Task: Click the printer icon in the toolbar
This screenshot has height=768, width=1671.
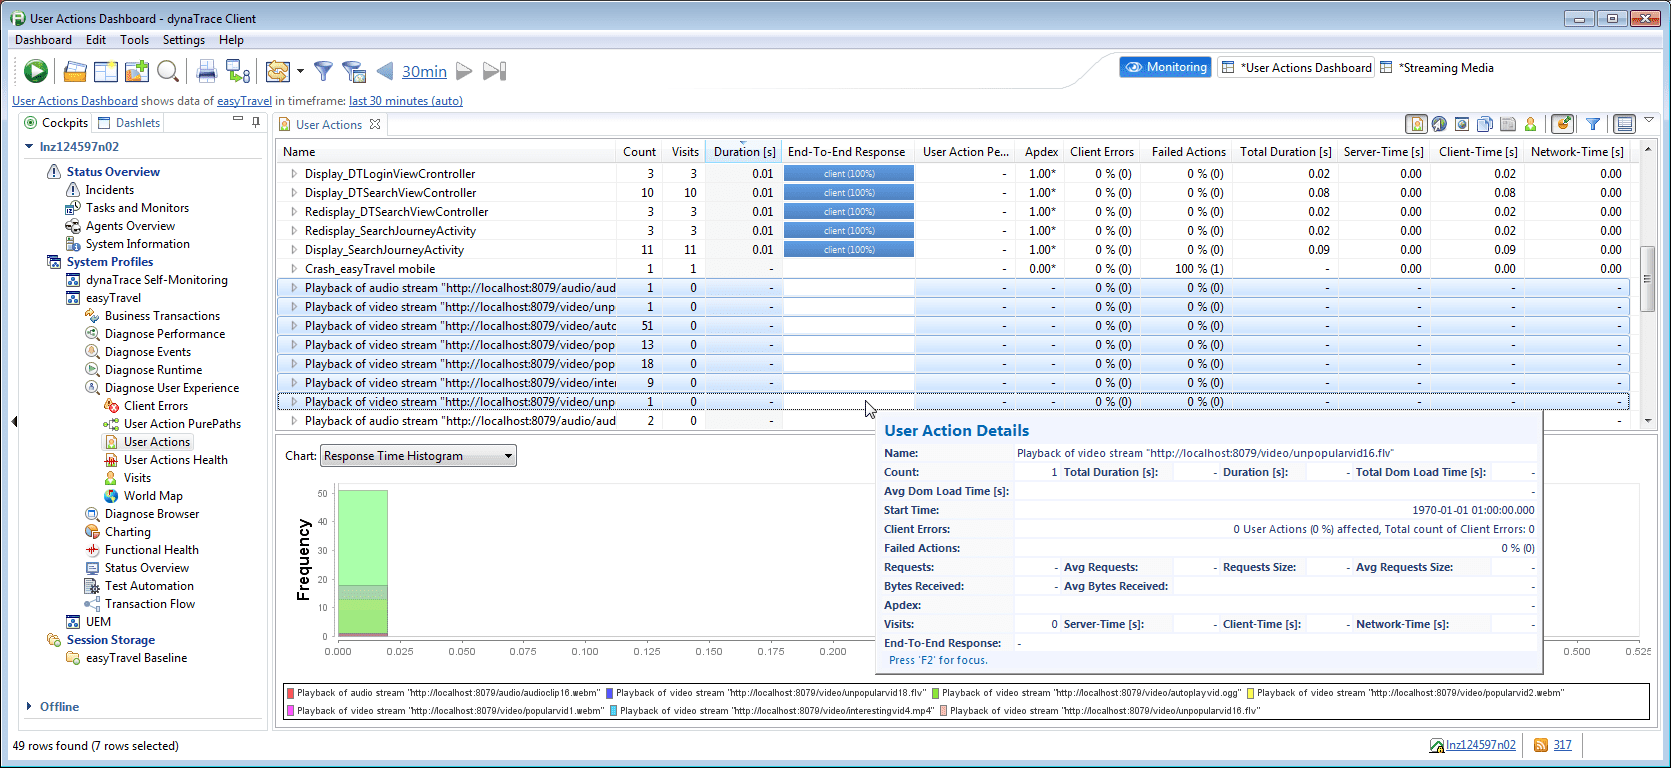Action: pos(207,71)
